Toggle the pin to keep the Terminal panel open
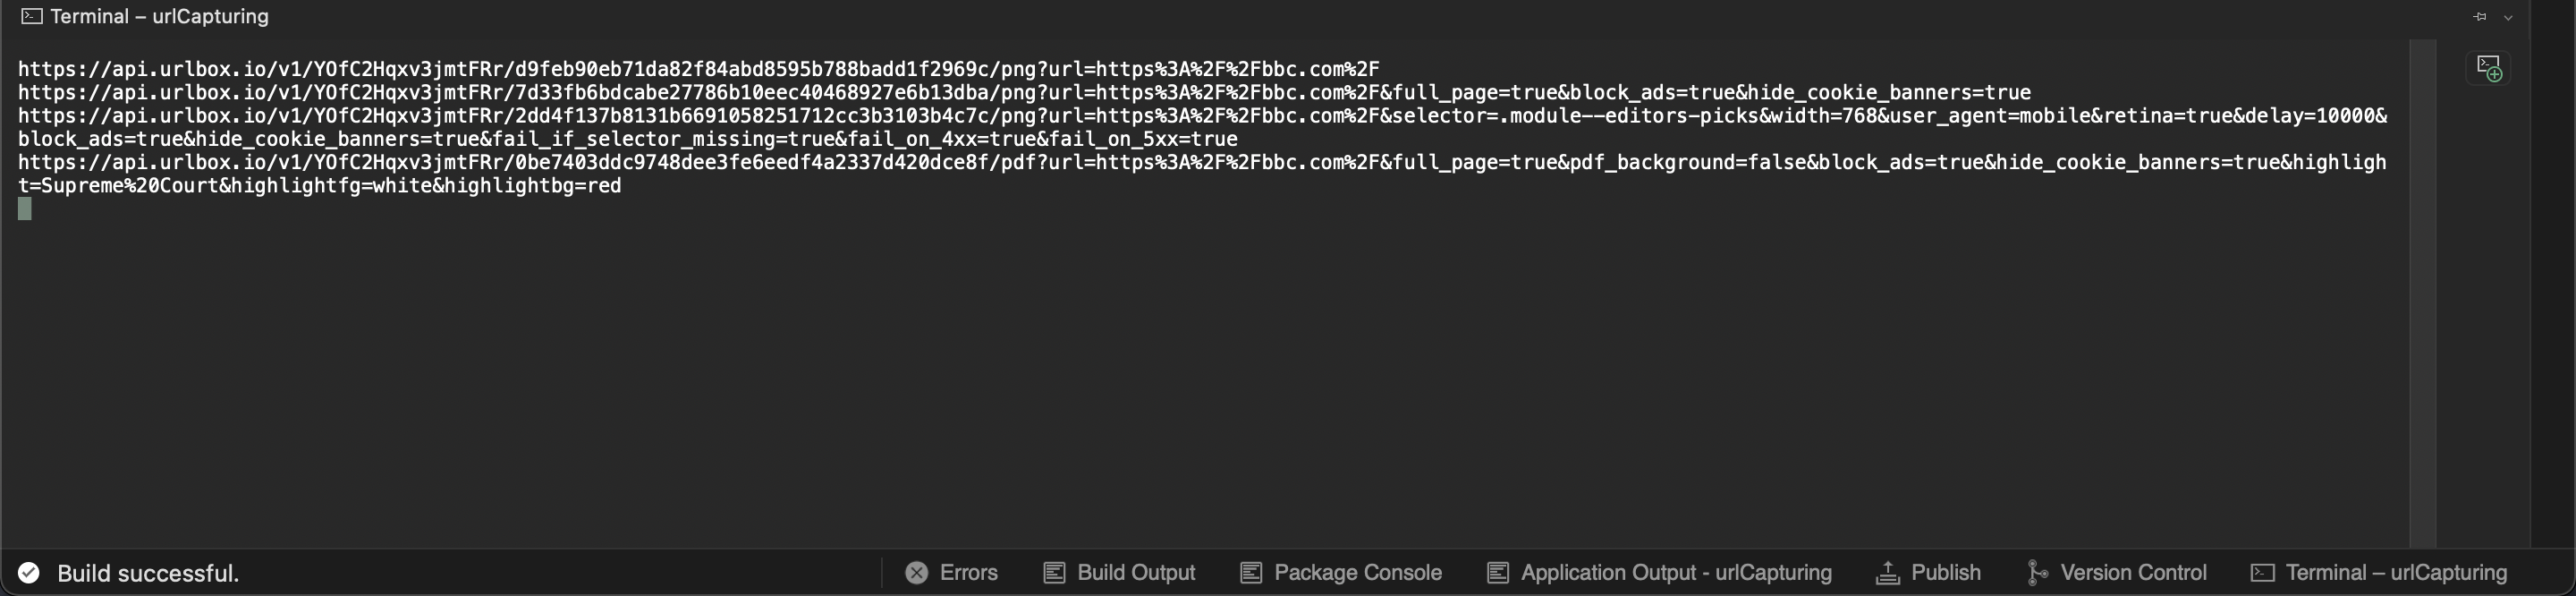This screenshot has height=596, width=2576. click(x=2479, y=17)
